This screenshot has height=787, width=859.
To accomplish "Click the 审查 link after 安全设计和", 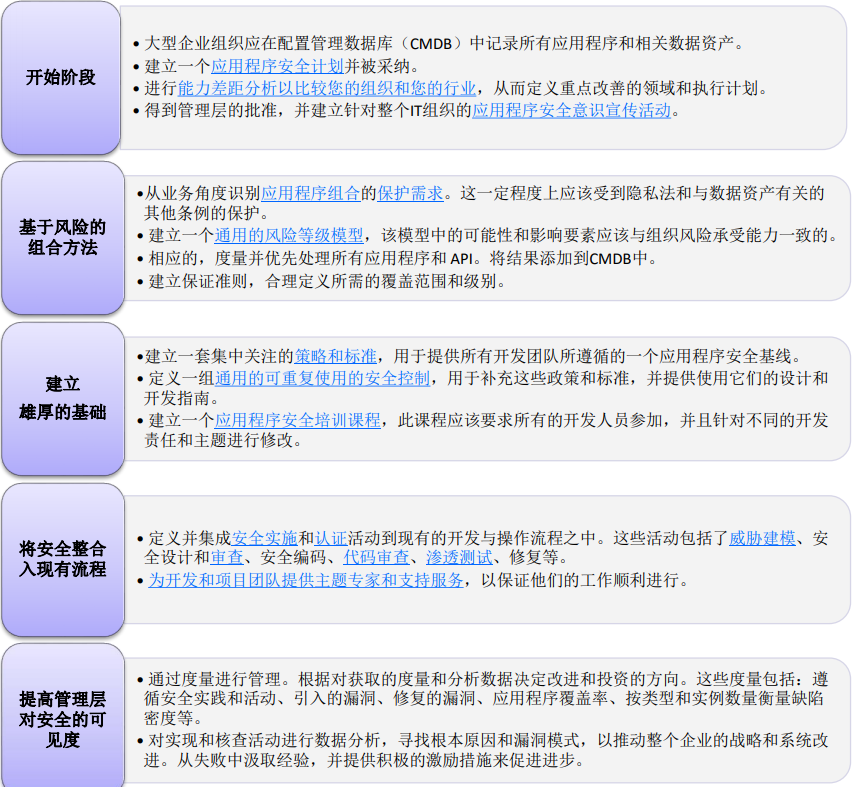I will pos(227,558).
